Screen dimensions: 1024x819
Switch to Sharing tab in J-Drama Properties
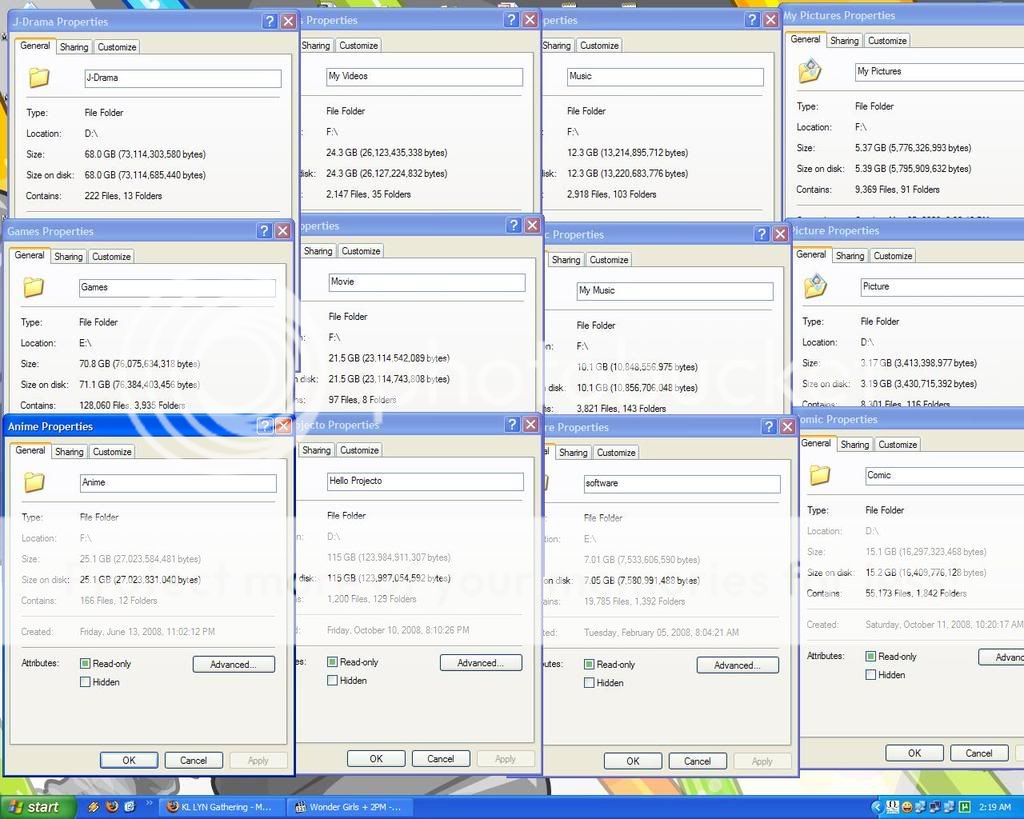(74, 47)
